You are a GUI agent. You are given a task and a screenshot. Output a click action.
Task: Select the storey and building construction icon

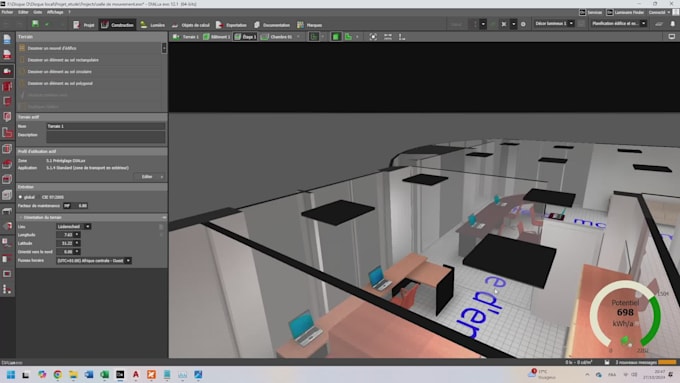tap(7, 86)
